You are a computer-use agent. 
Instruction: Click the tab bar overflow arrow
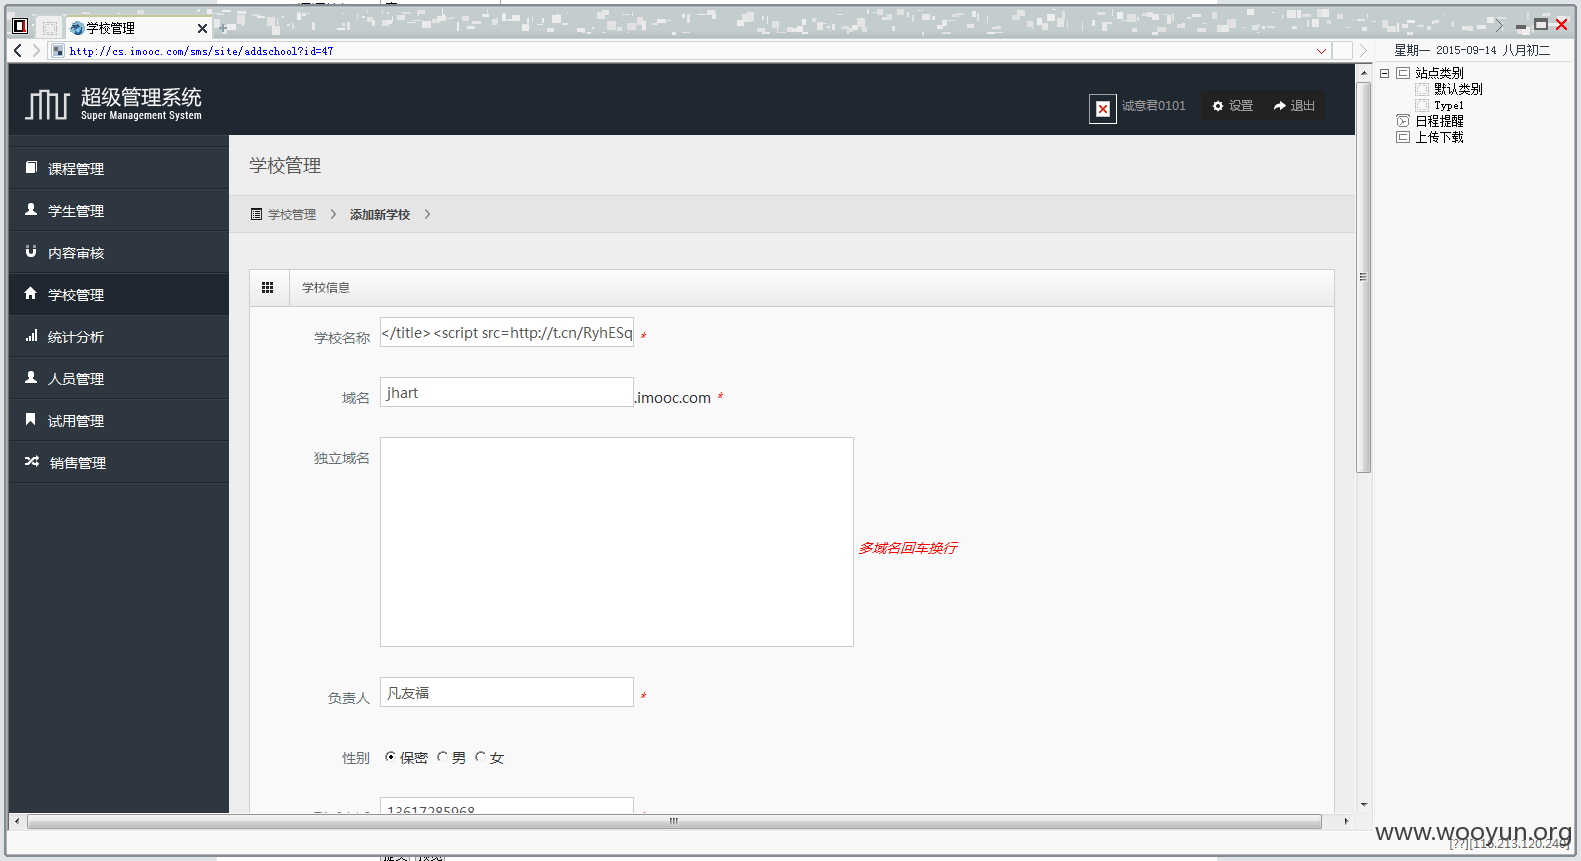pyautogui.click(x=1499, y=25)
